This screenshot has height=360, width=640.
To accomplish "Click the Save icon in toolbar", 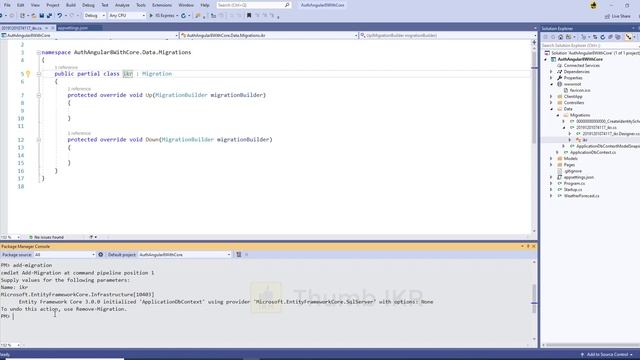I will coord(42,16).
